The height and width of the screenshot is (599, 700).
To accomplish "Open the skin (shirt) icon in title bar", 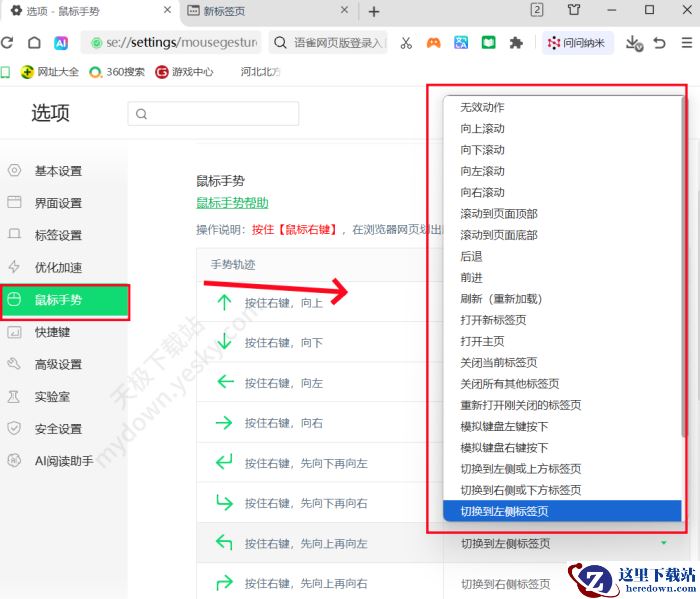I will (x=574, y=10).
